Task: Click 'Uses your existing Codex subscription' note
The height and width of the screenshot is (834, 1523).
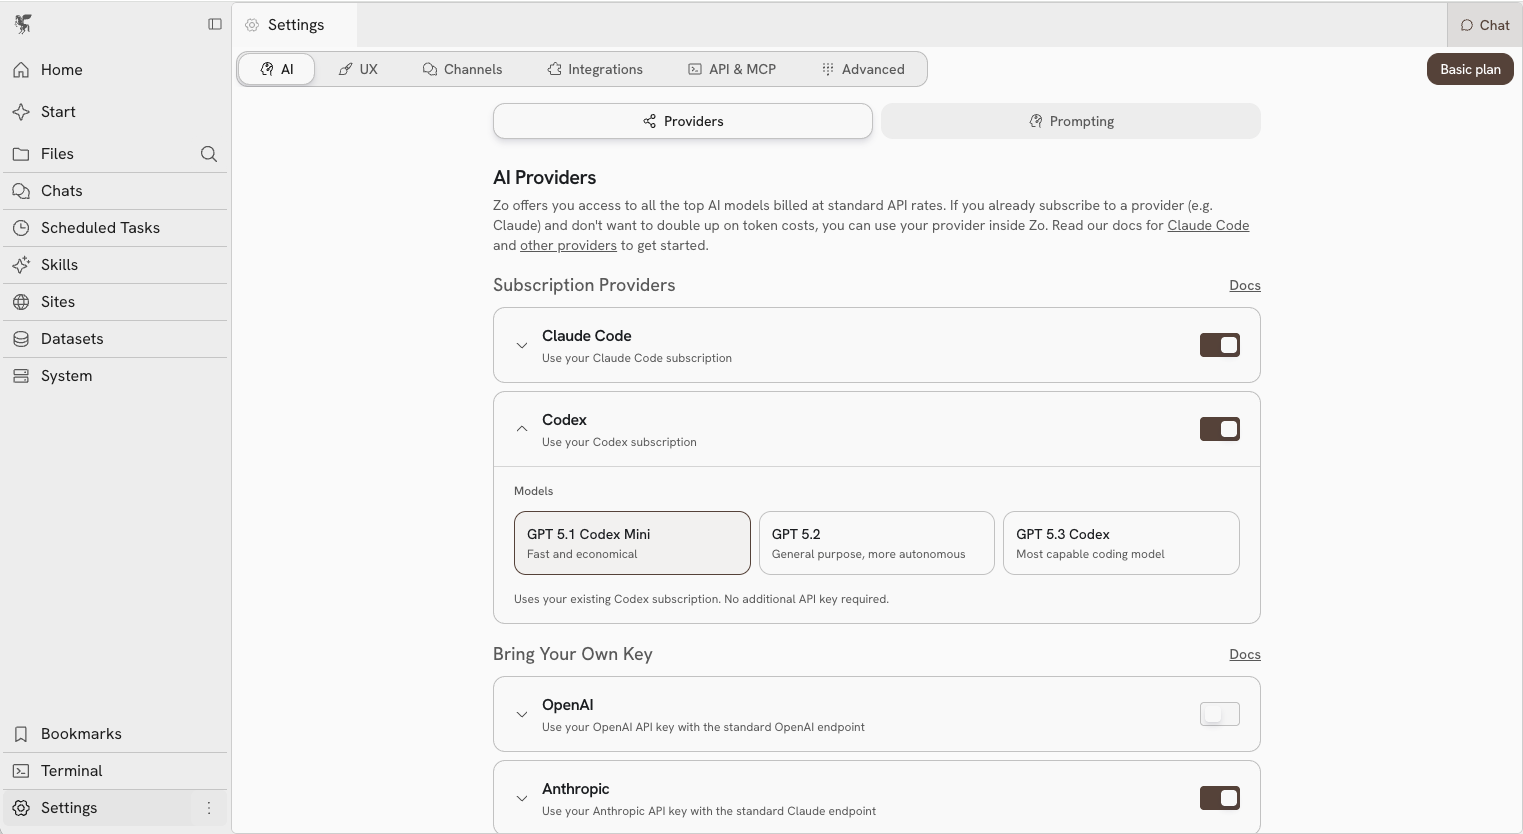Action: pyautogui.click(x=701, y=599)
